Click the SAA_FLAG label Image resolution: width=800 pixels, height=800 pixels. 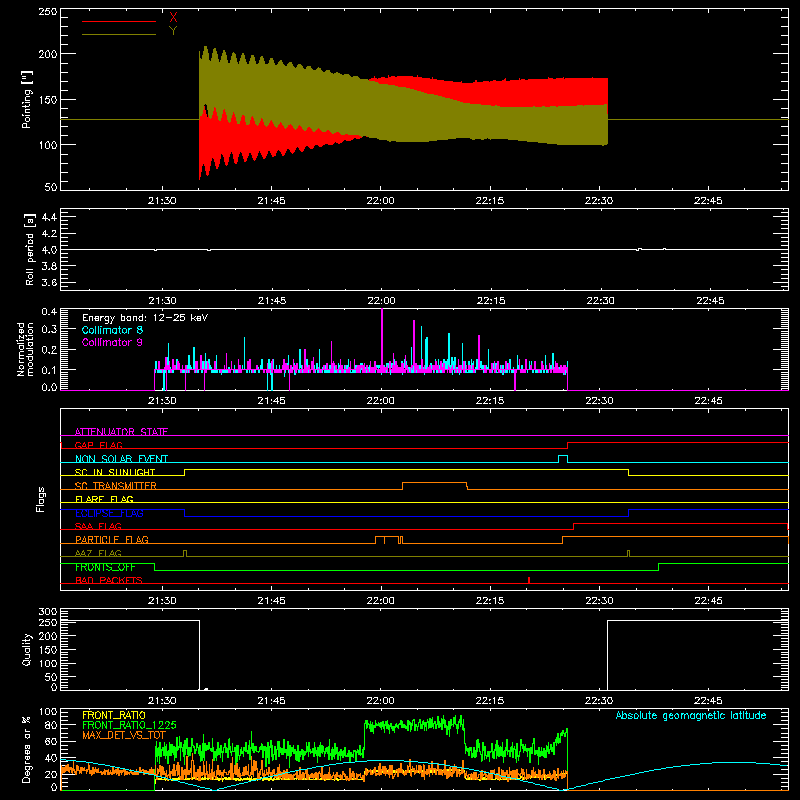point(98,526)
